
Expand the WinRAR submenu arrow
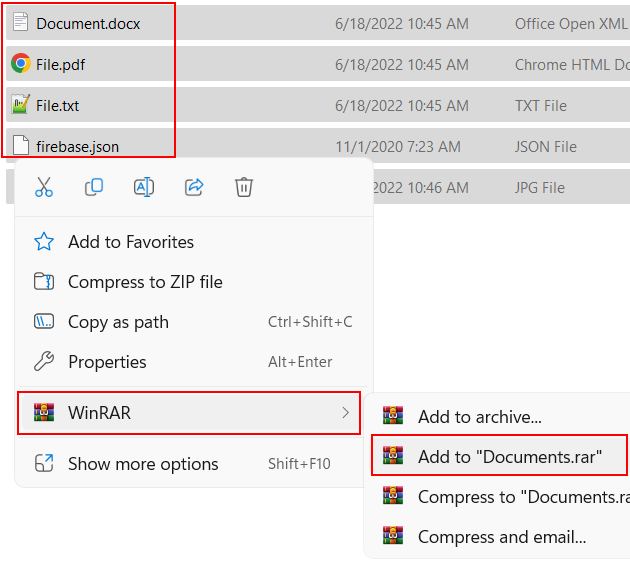[346, 413]
